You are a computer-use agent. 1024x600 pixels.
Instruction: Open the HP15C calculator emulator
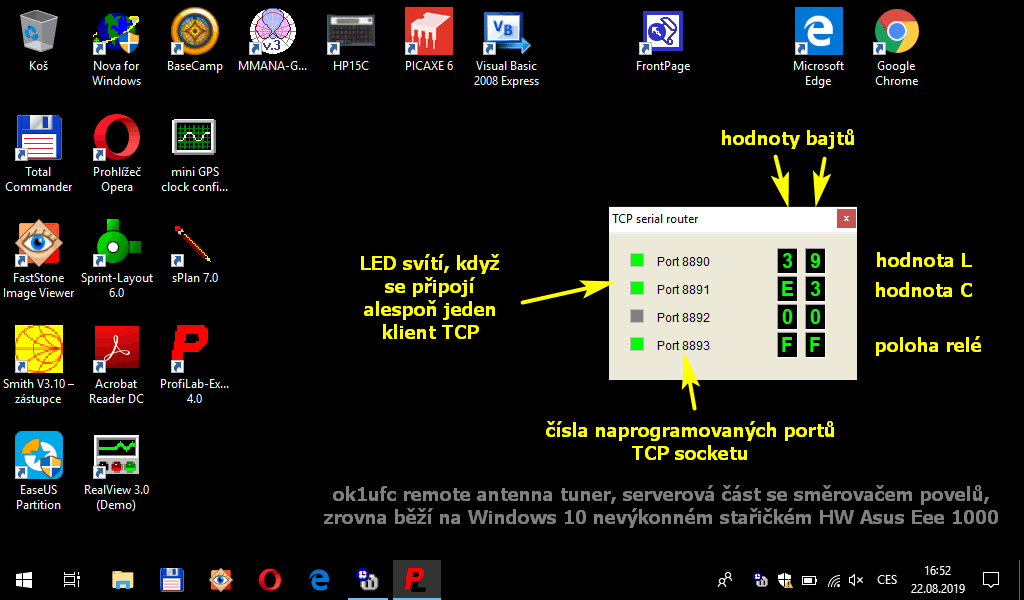point(350,32)
